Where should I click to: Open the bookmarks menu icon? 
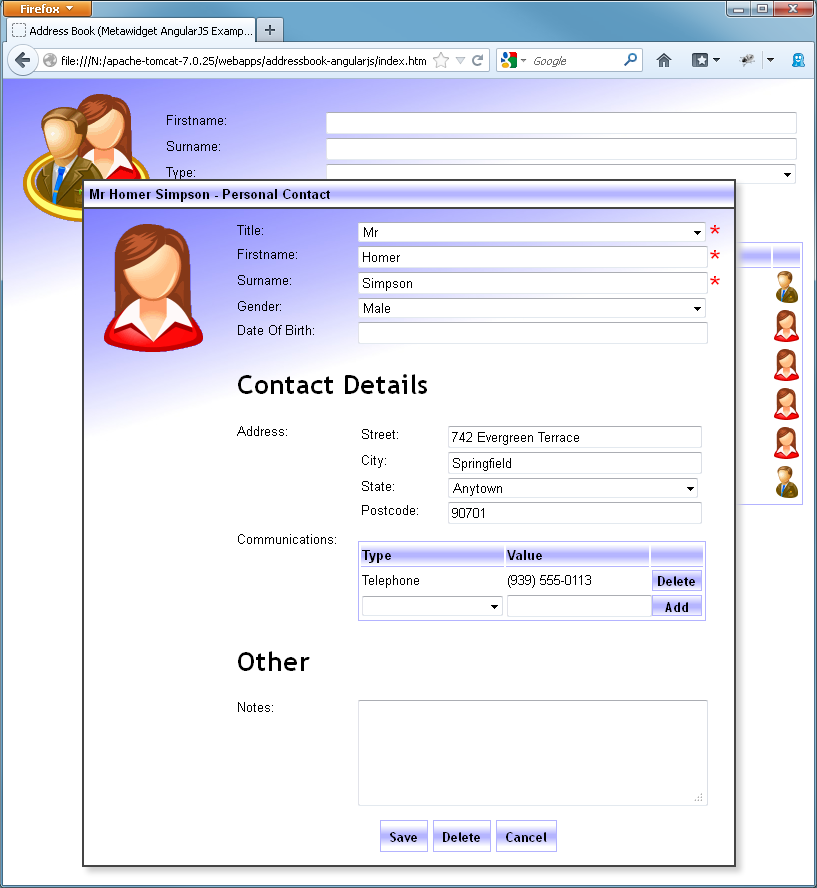700,60
